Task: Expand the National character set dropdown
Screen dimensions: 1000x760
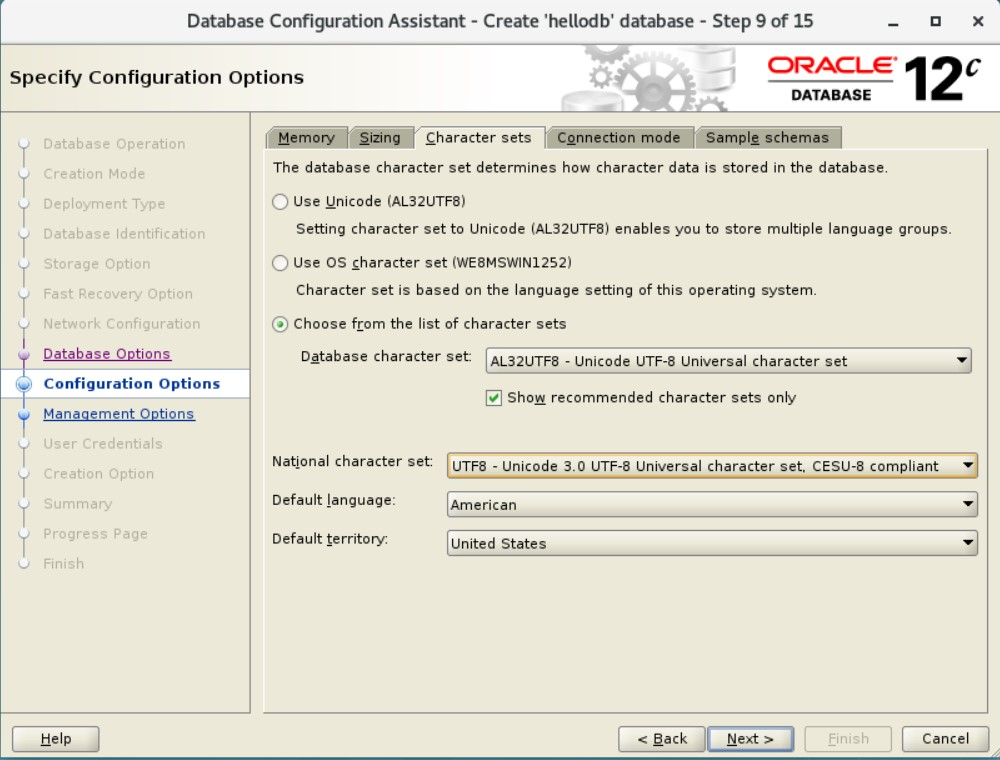Action: [712, 466]
